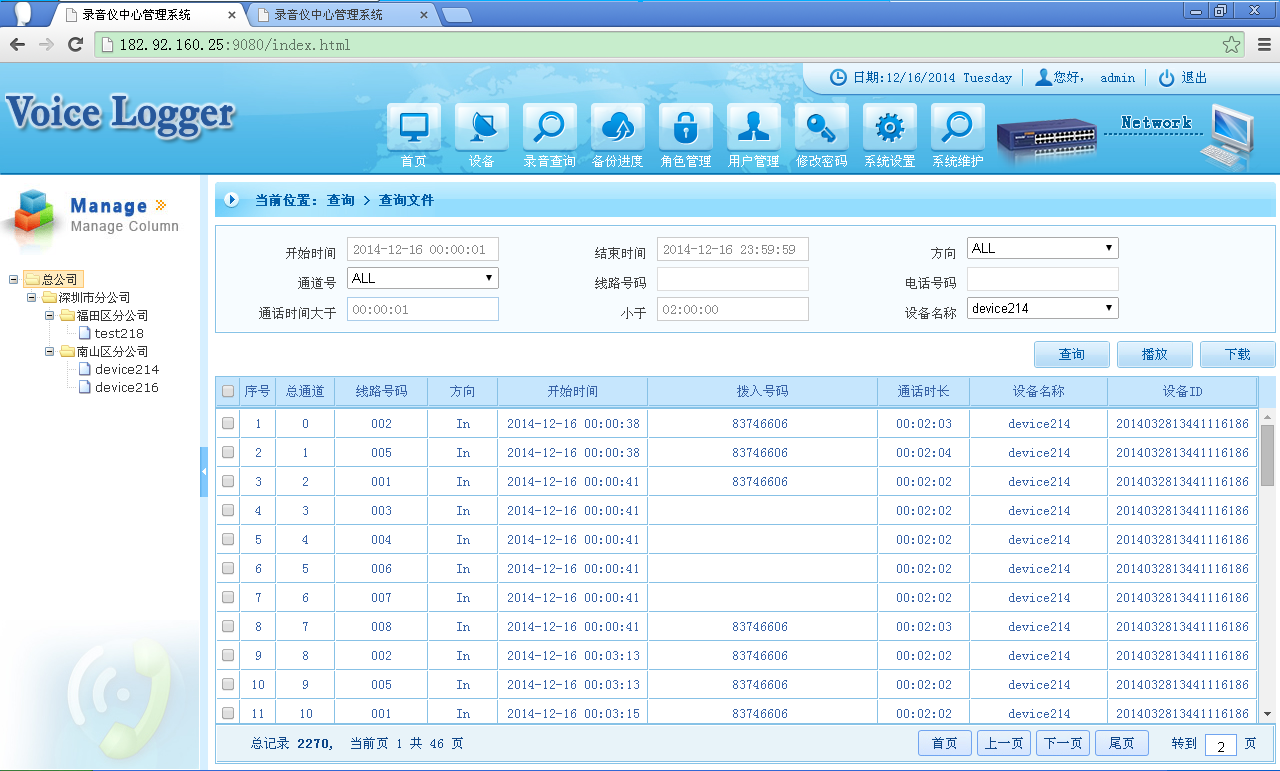Open the 首页 home monitor icon
The image size is (1280, 771).
pyautogui.click(x=413, y=129)
